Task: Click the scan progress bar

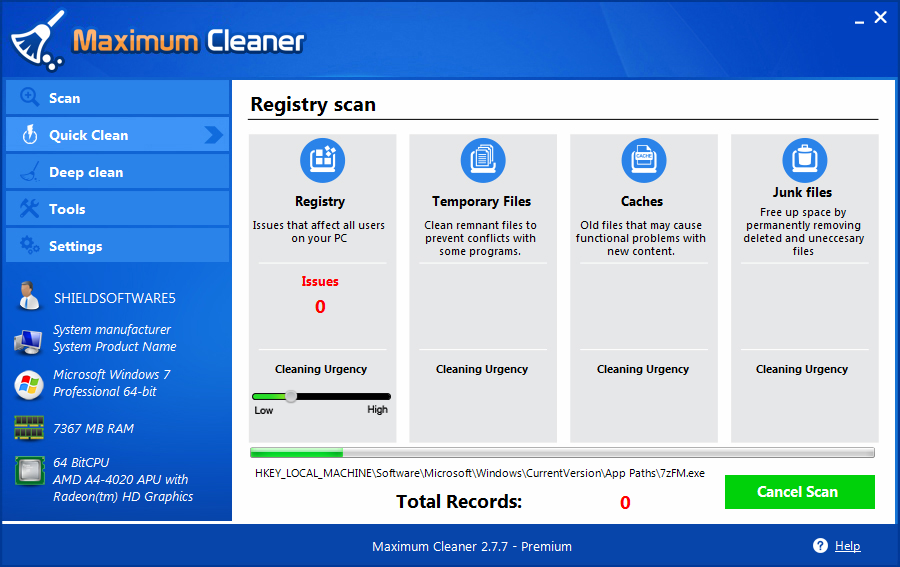Action: [562, 453]
